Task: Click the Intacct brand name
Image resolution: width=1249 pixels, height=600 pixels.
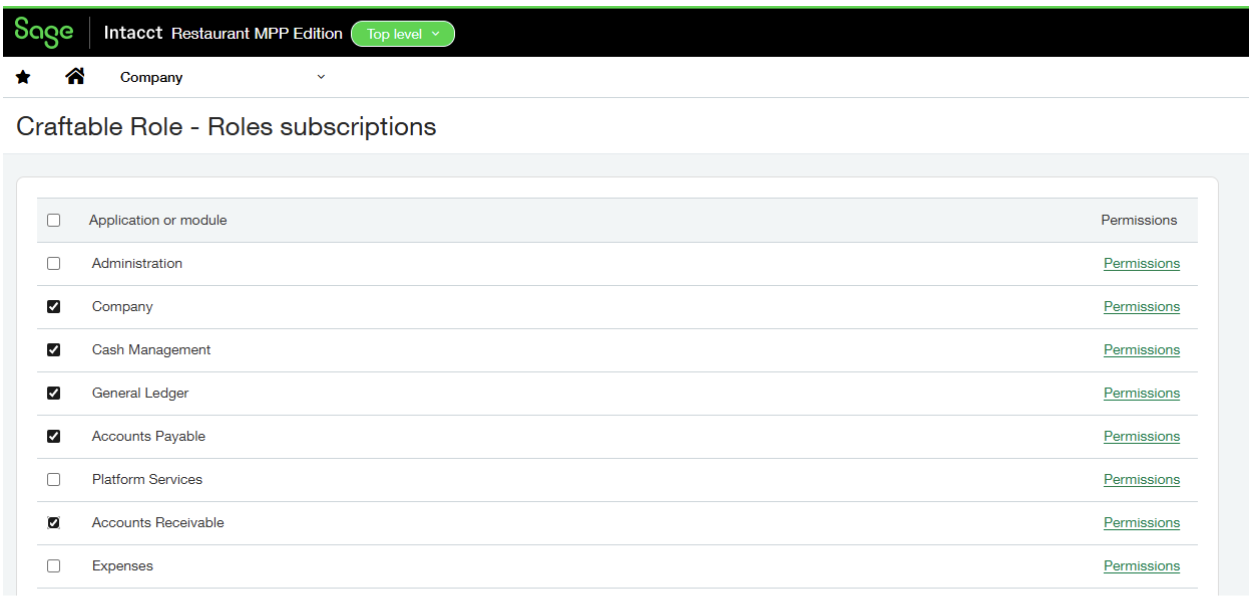Action: [131, 32]
